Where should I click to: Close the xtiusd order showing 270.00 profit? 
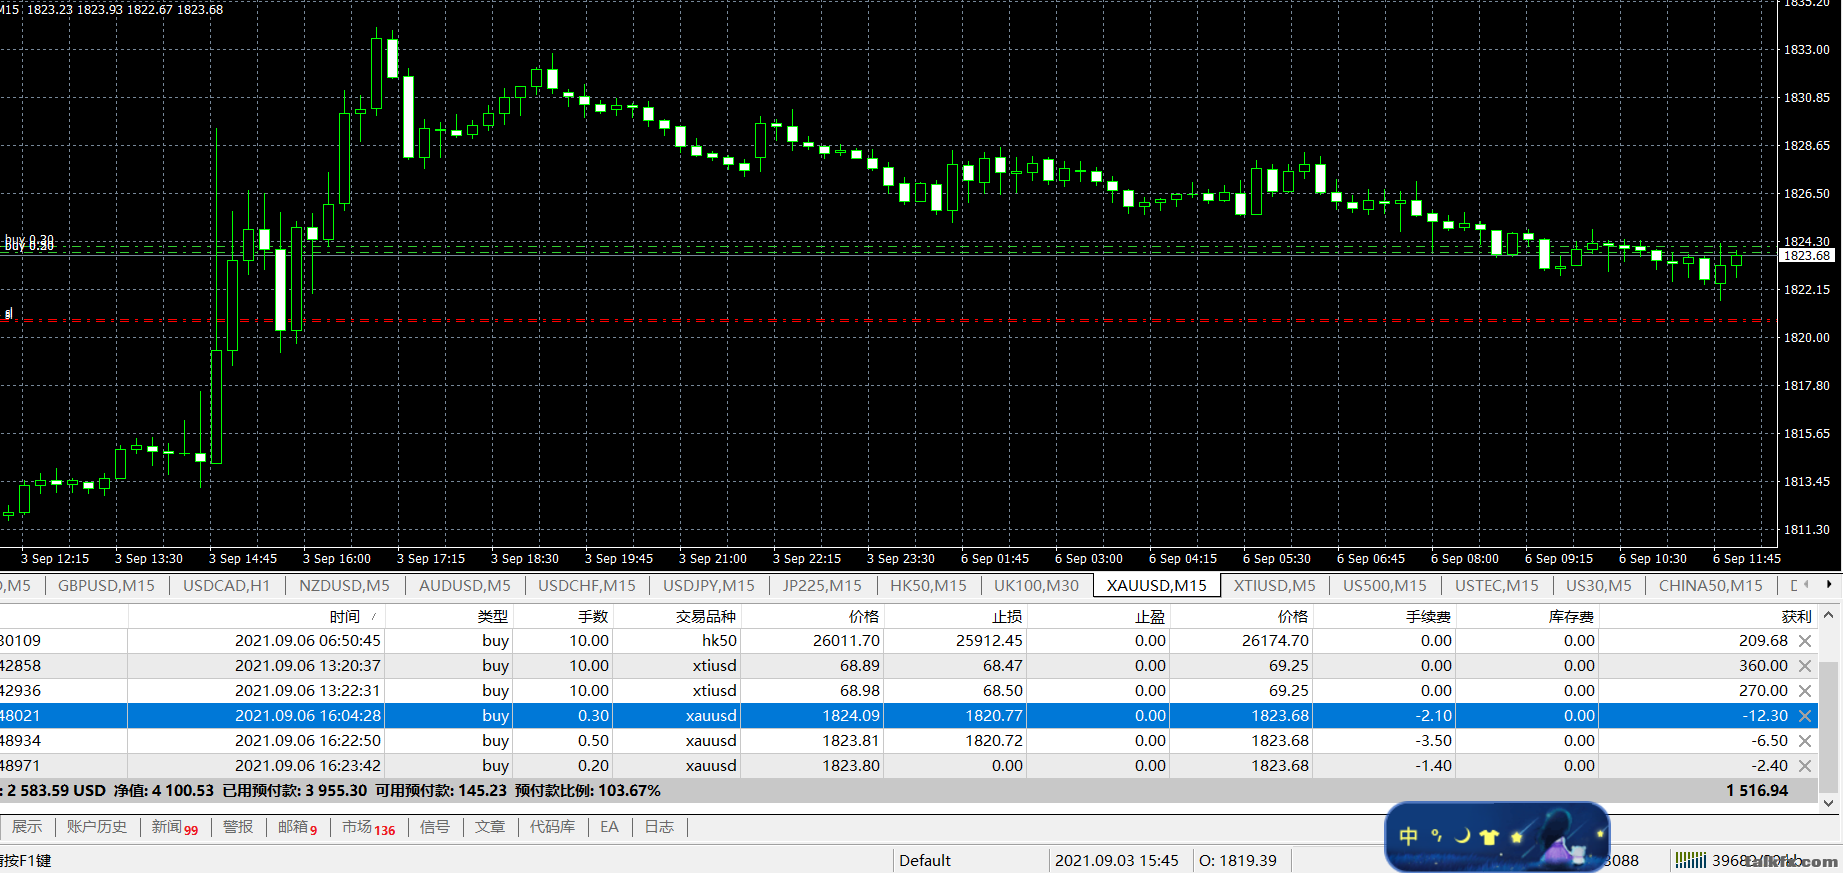click(x=1805, y=691)
